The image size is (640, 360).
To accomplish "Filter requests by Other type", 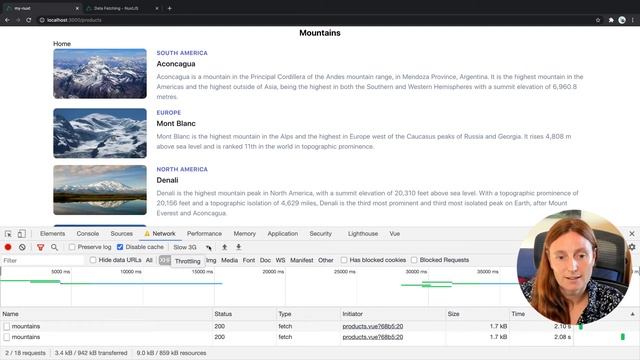I will (x=326, y=260).
